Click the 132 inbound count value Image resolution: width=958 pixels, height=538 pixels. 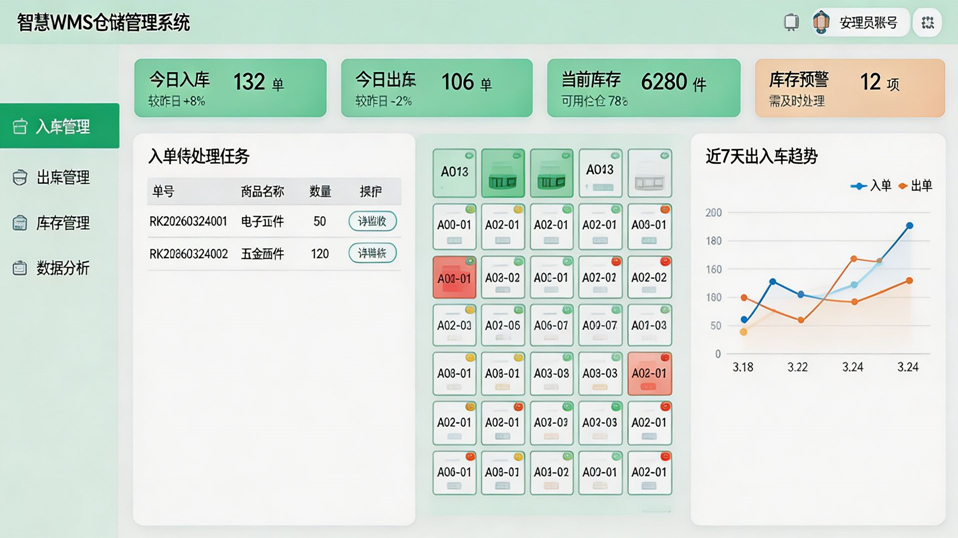point(249,82)
